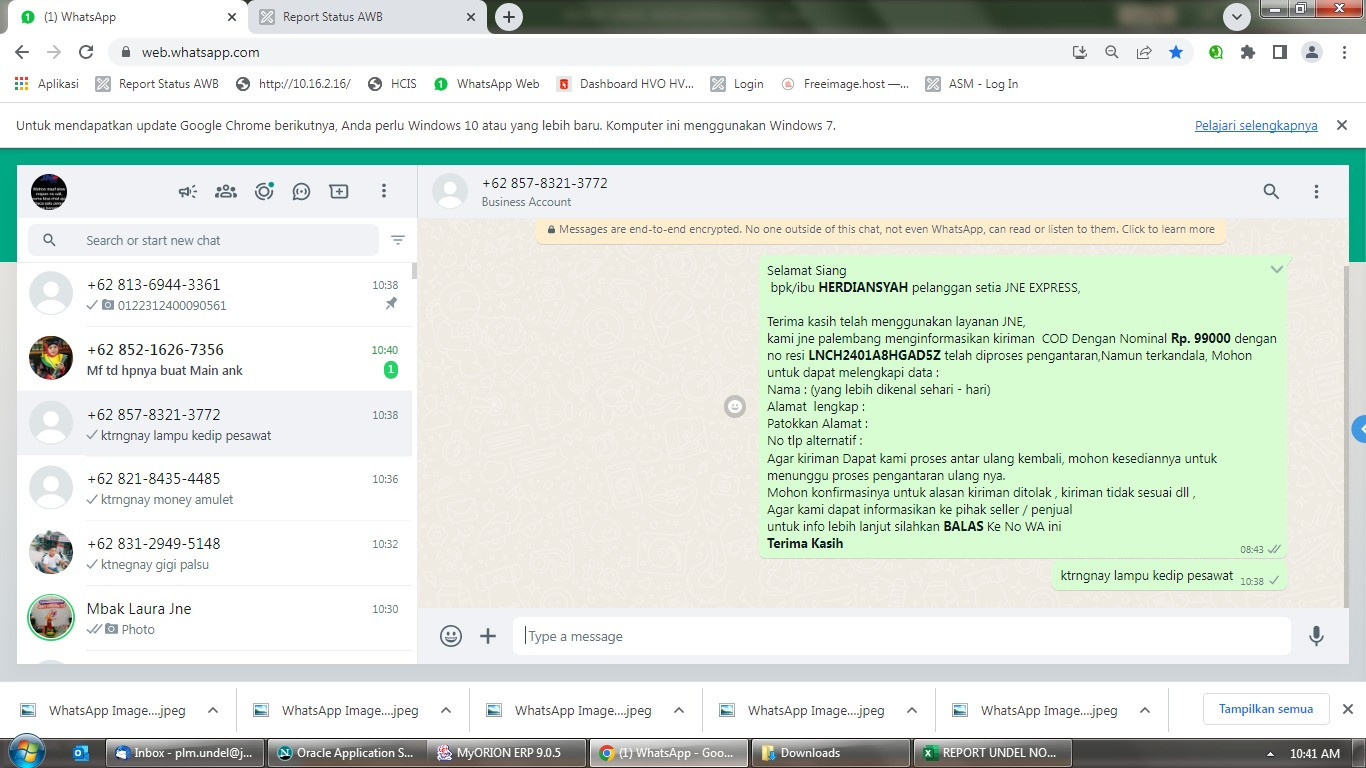Expand last WhatsApp Image download options

point(1145,710)
